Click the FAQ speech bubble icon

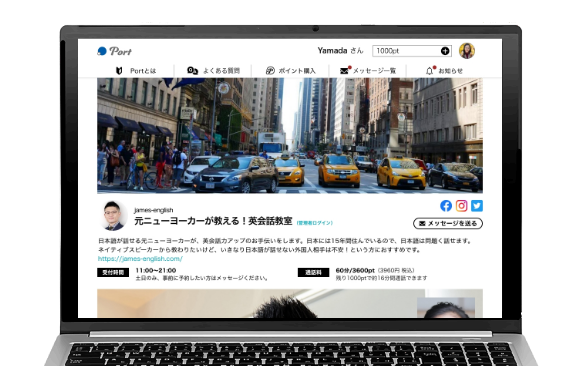tap(192, 70)
